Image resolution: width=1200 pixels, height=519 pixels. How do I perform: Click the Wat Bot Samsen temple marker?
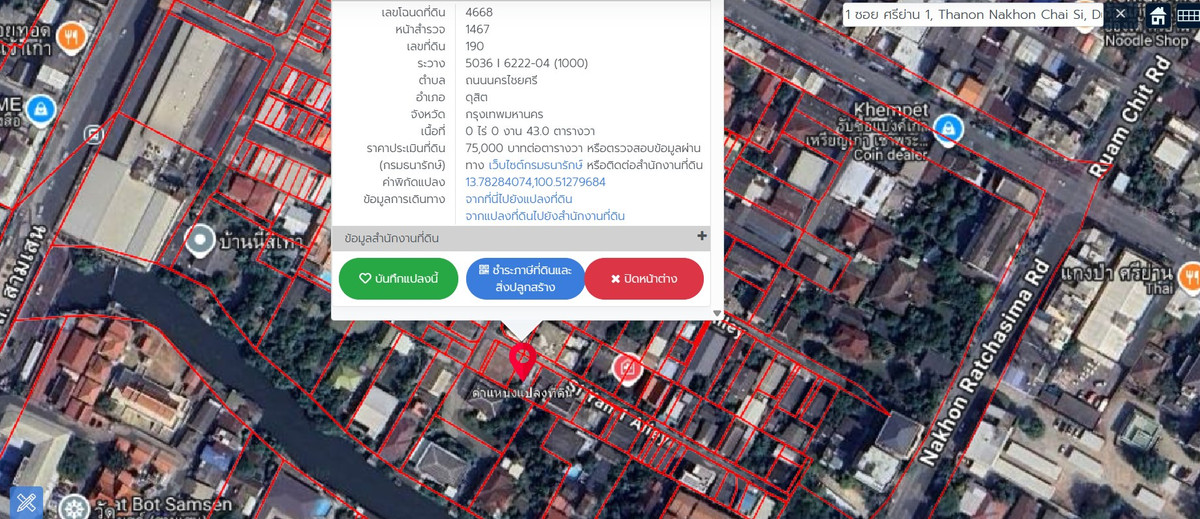coord(74,506)
